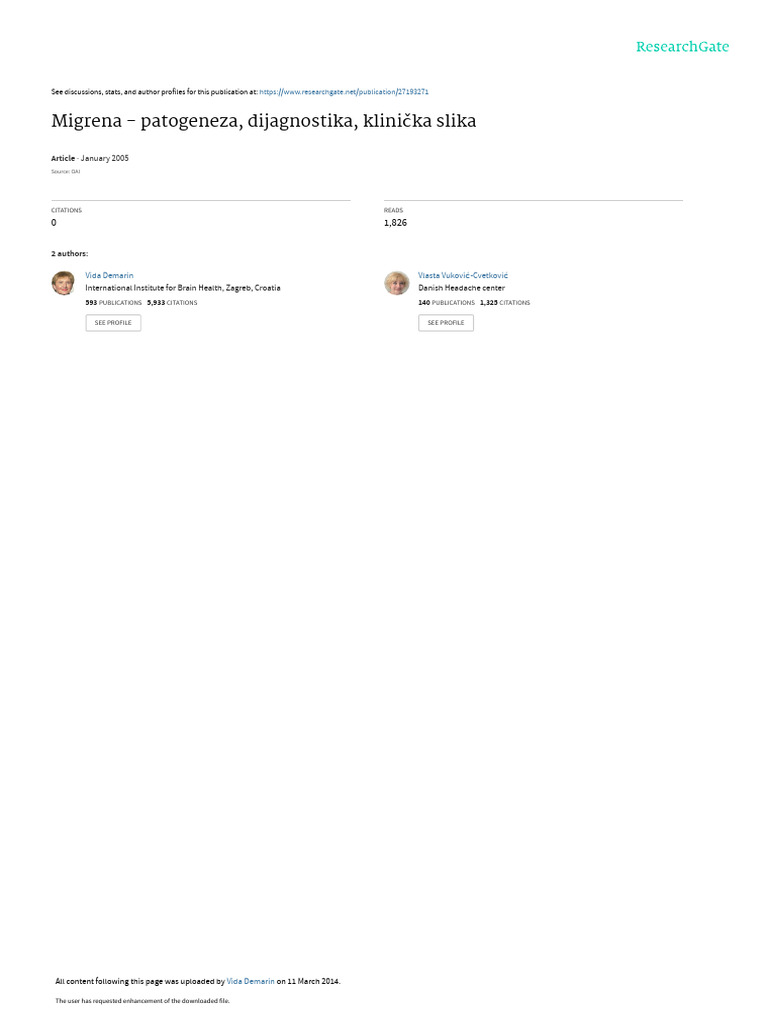Select the title Migrena – patogeneza, dijagnostika
The height and width of the screenshot is (1024, 768).
tap(264, 121)
